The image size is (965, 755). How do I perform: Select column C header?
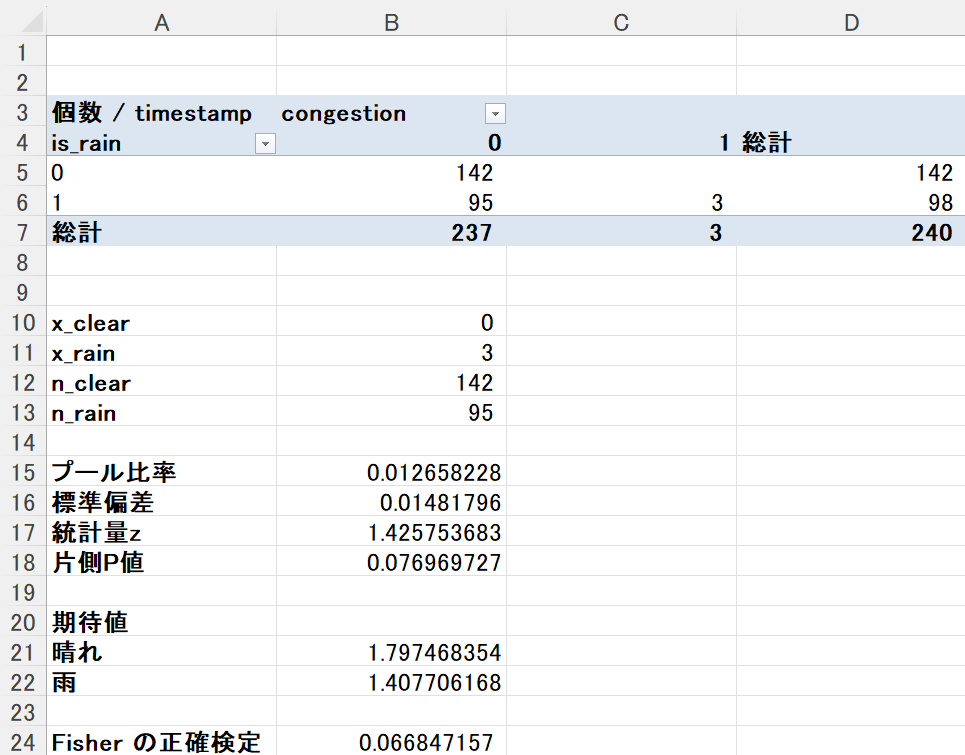pyautogui.click(x=621, y=22)
